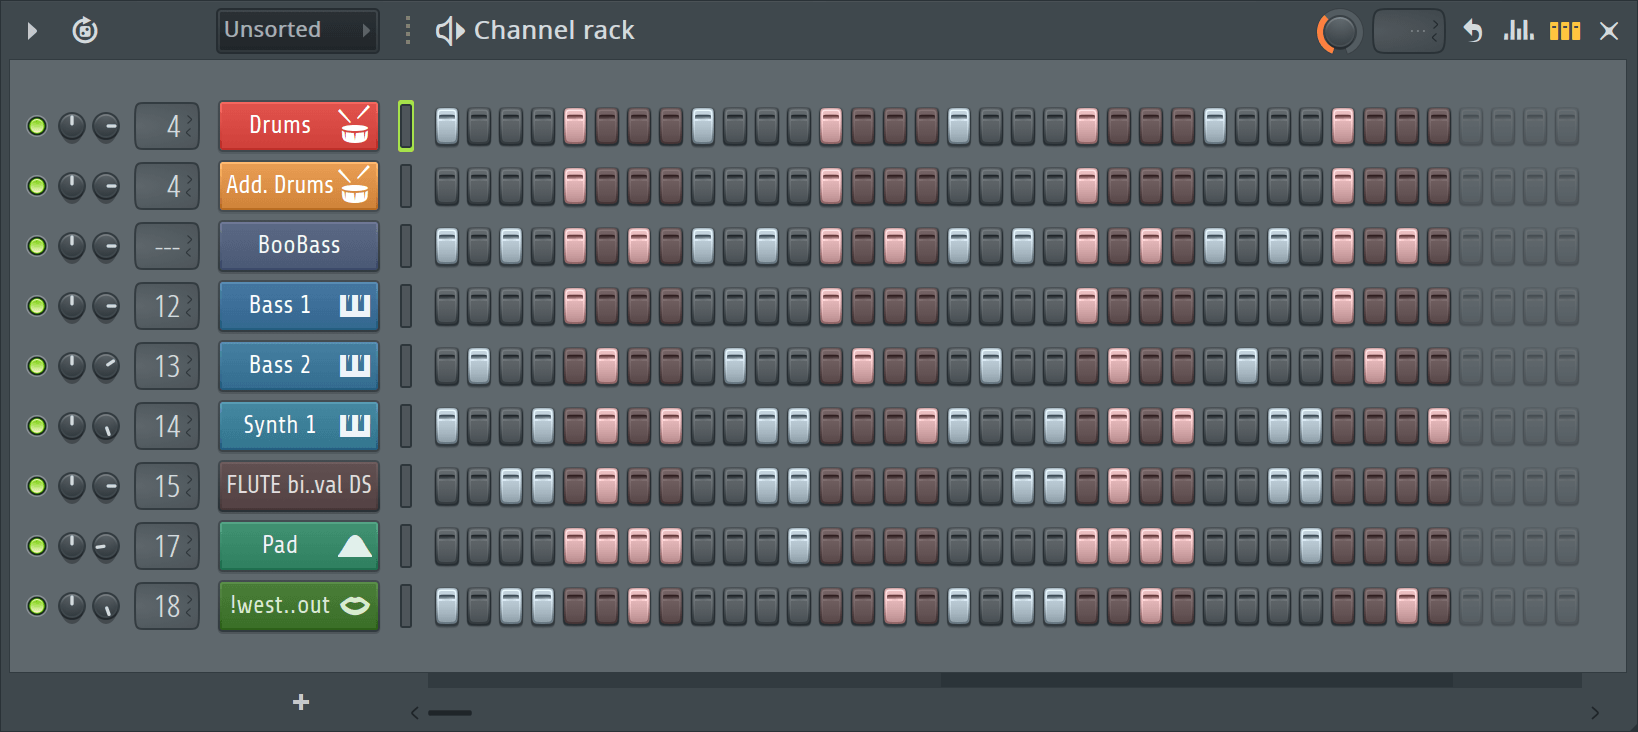This screenshot has height=732, width=1638.
Task: Open the Drums channel button
Action: tap(299, 126)
